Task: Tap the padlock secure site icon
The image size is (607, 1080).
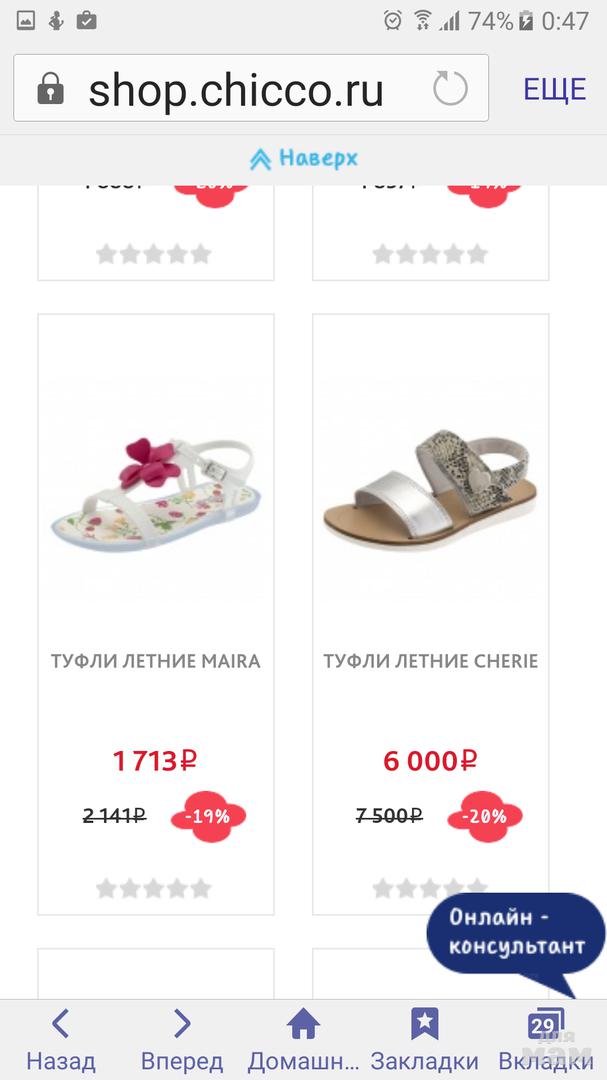Action: click(50, 90)
